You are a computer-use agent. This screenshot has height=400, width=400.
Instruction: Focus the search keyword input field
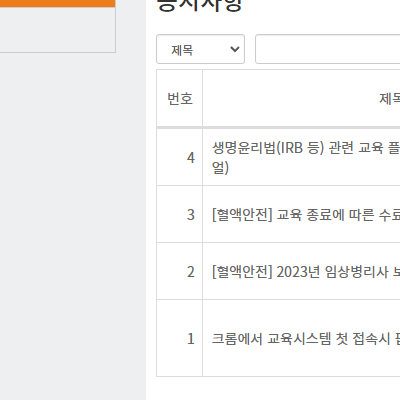pos(328,49)
